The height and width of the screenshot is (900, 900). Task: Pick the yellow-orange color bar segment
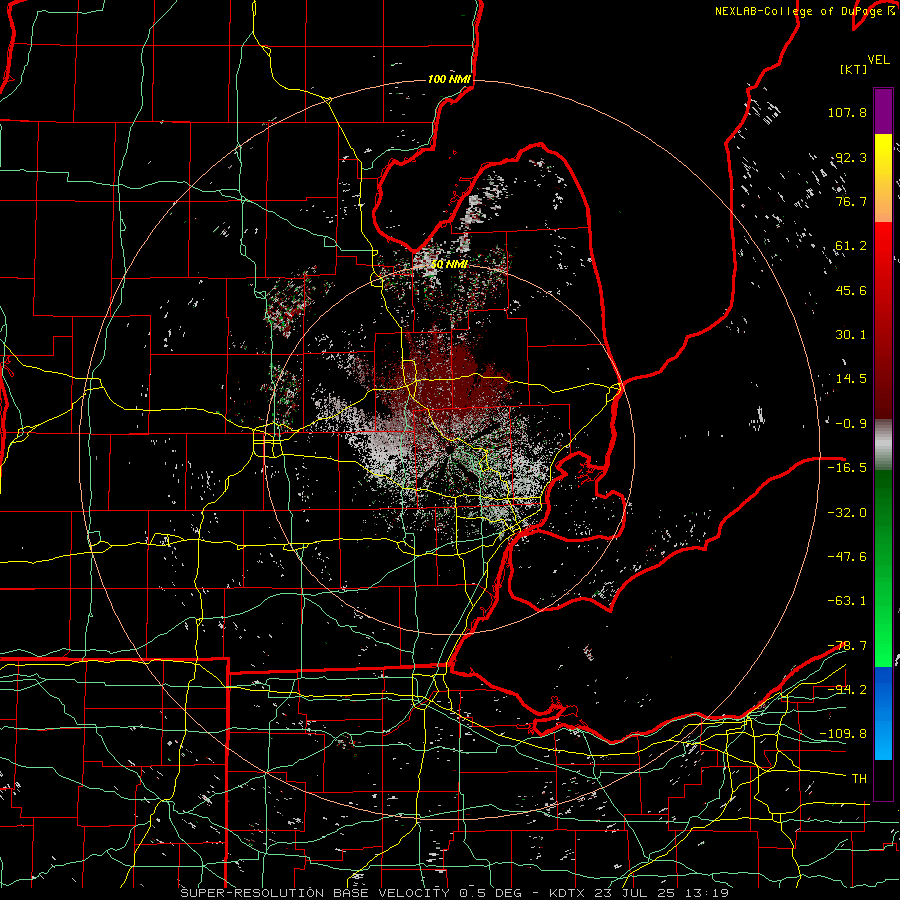pyautogui.click(x=883, y=178)
